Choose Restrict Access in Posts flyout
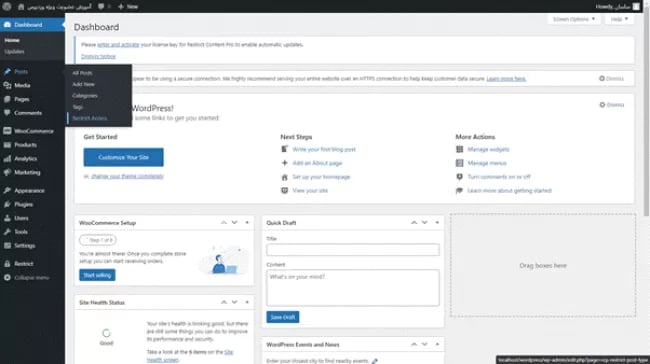Viewport: 650px width, 364px height. click(x=90, y=118)
